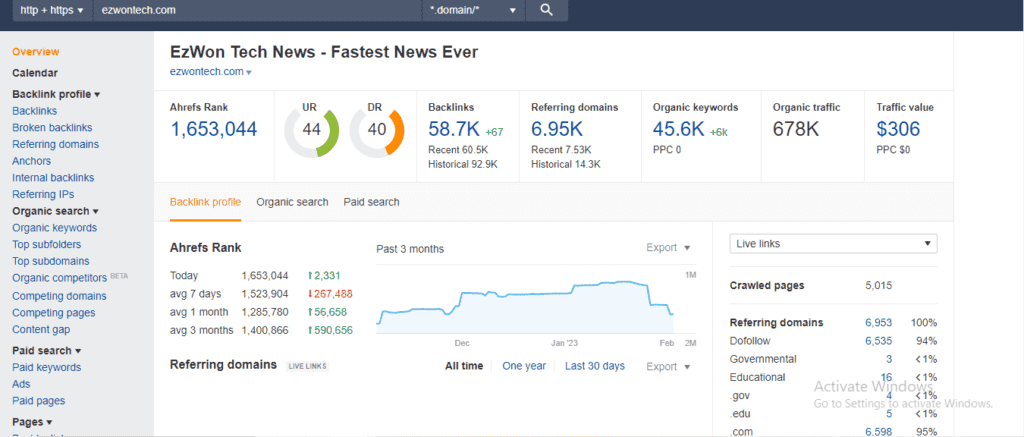Expand the ezwontech.com dropdown under title

[x=211, y=73]
